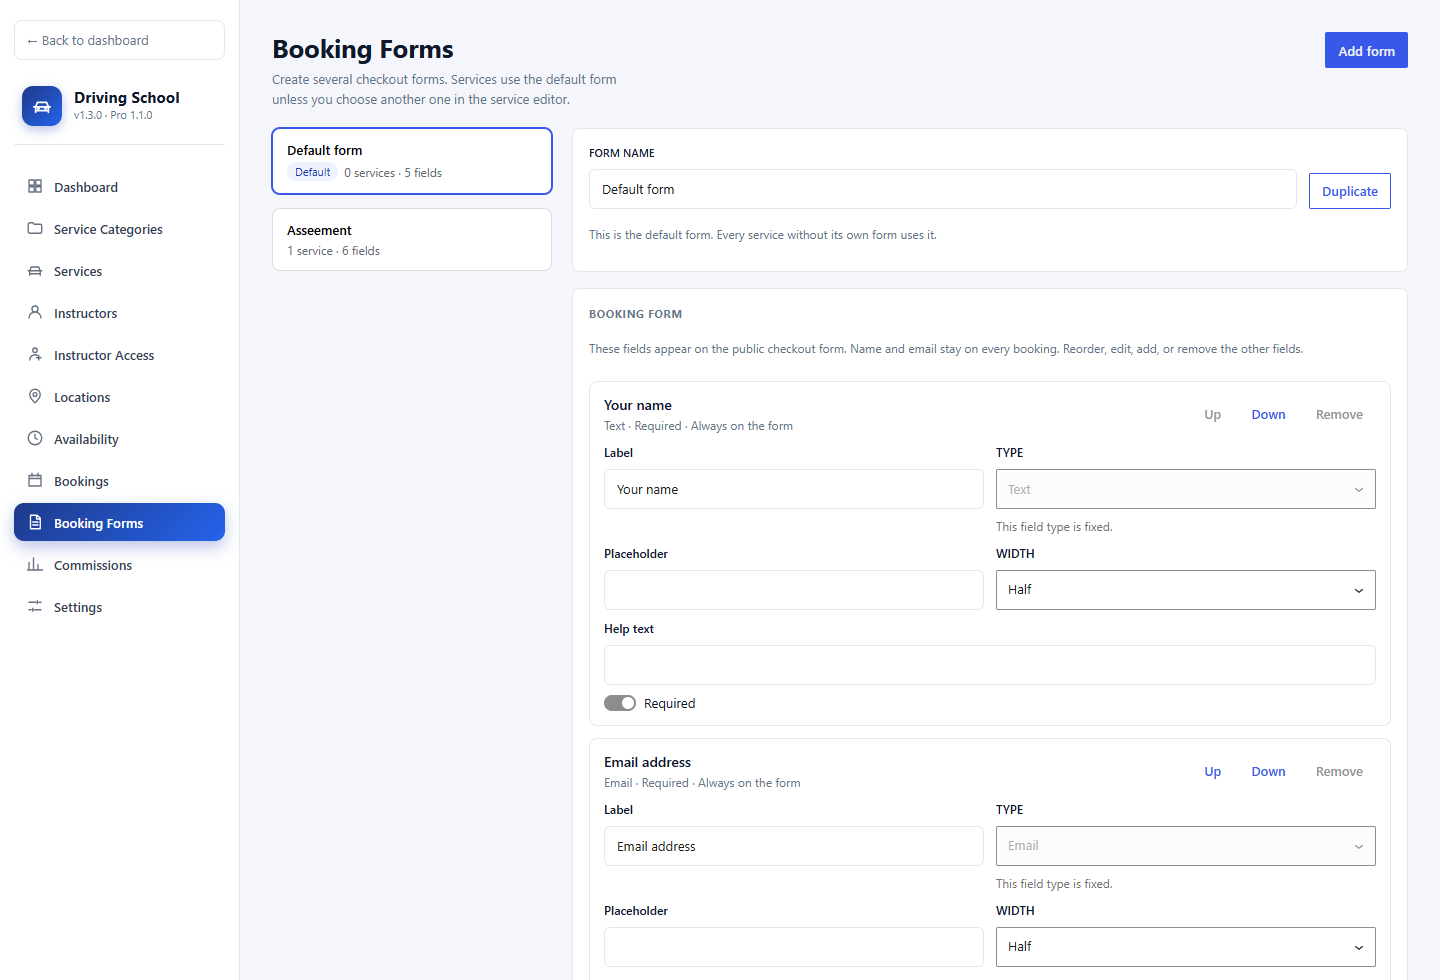Click the Booking Forms document icon
Image resolution: width=1440 pixels, height=980 pixels.
tap(35, 523)
